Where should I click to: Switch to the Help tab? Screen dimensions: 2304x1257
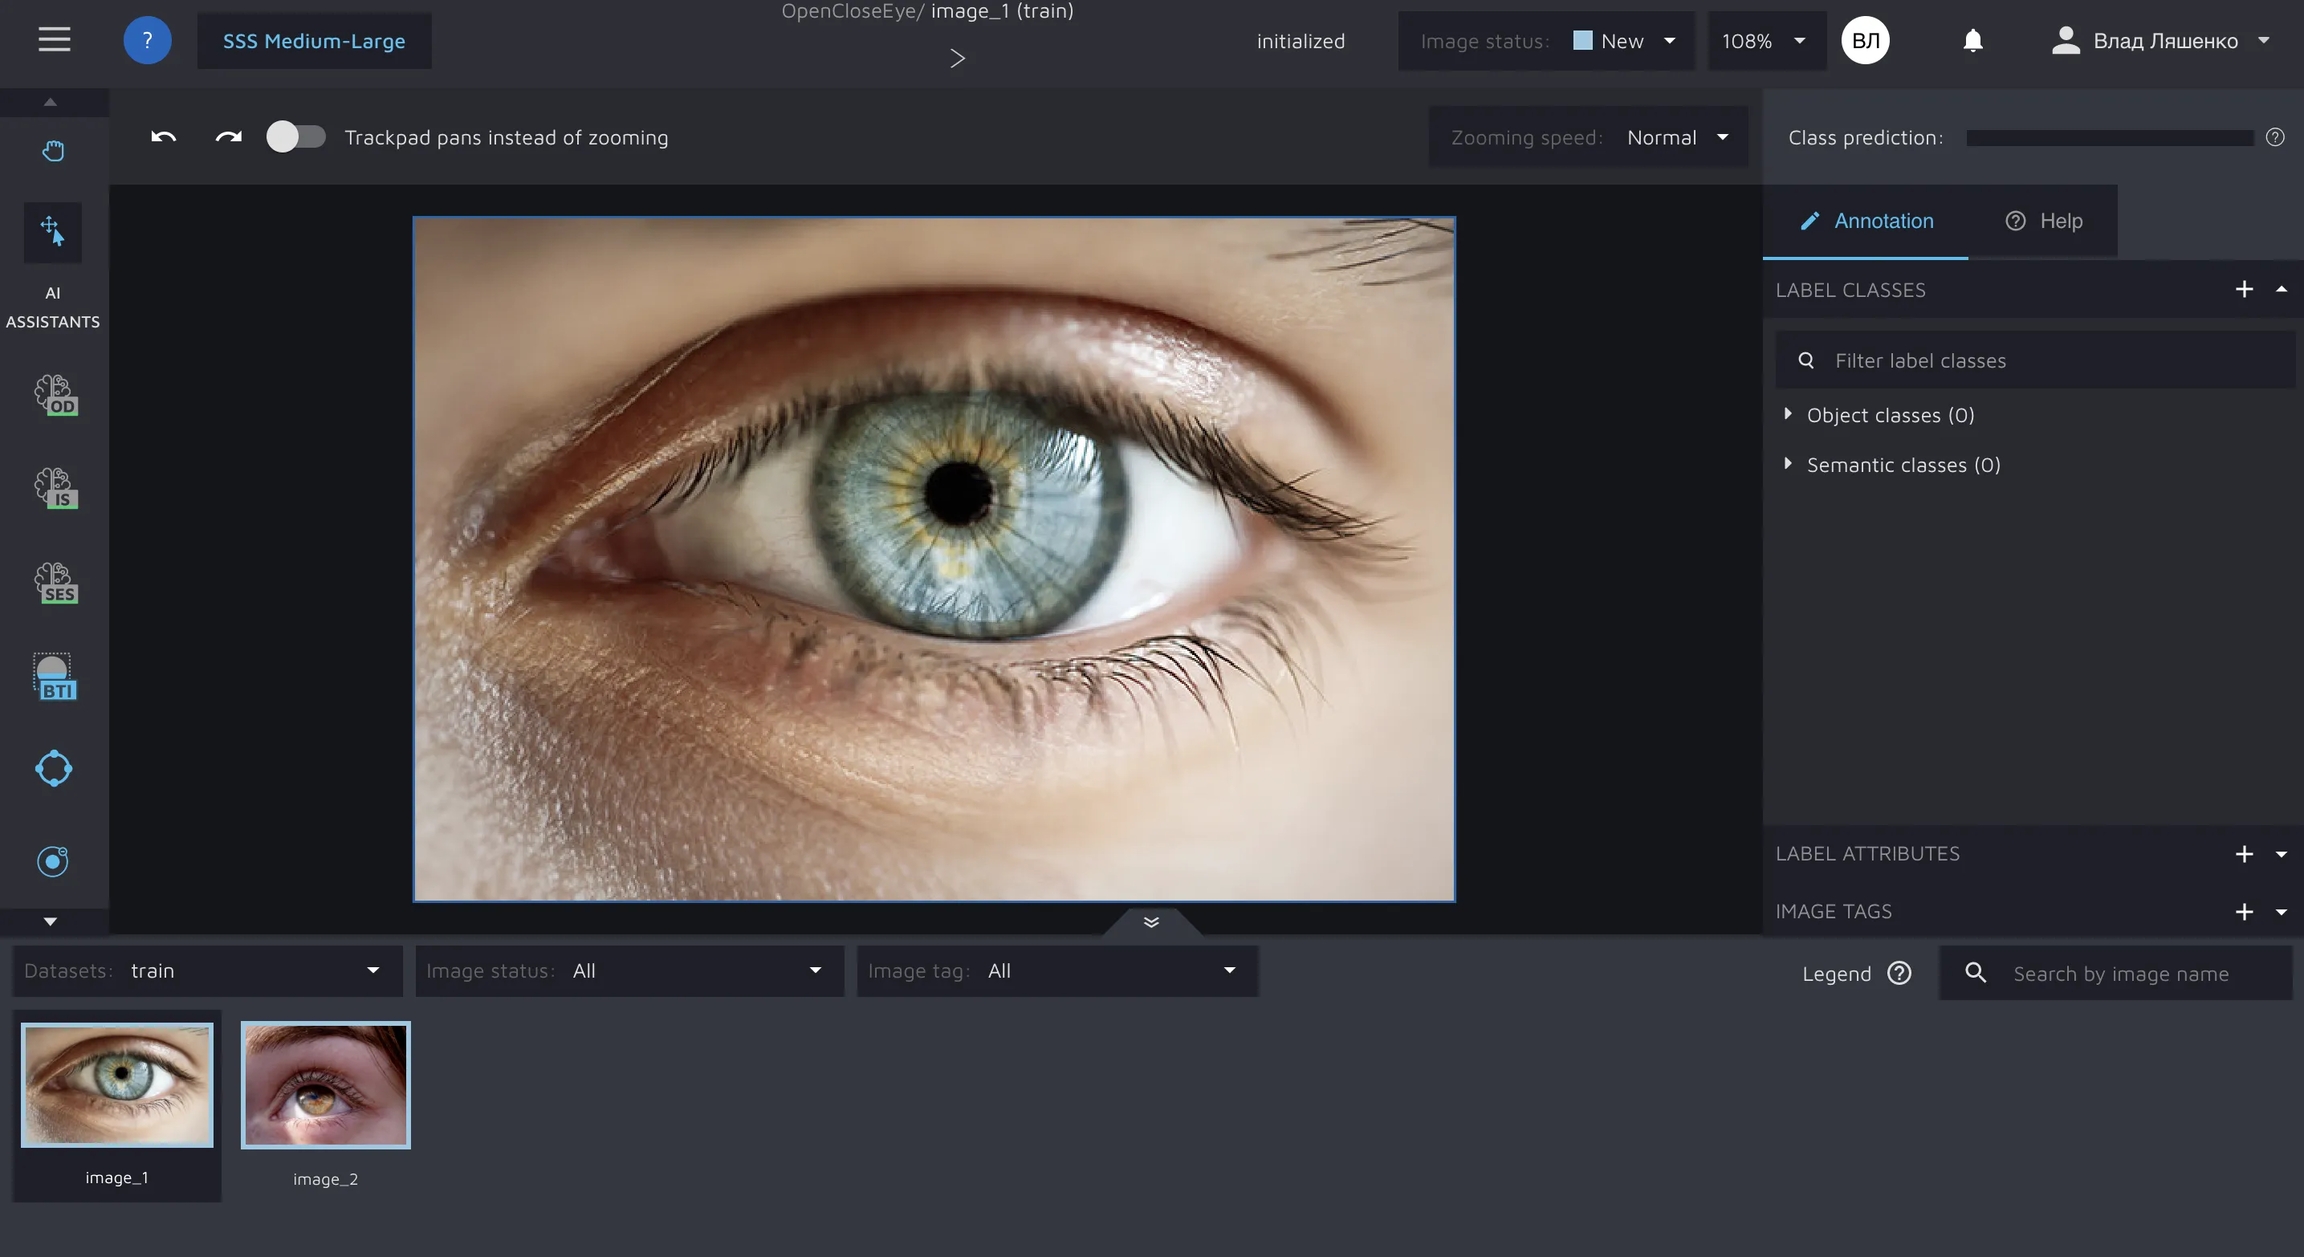tap(2043, 221)
